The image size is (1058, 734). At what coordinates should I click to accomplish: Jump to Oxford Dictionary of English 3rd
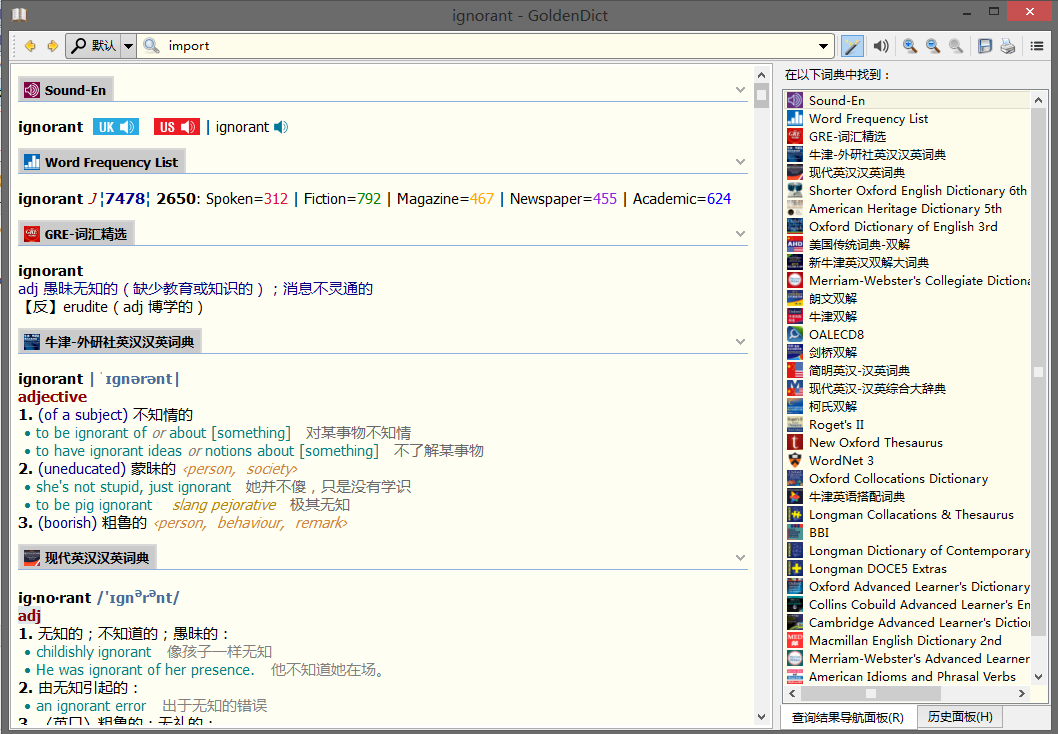908,227
